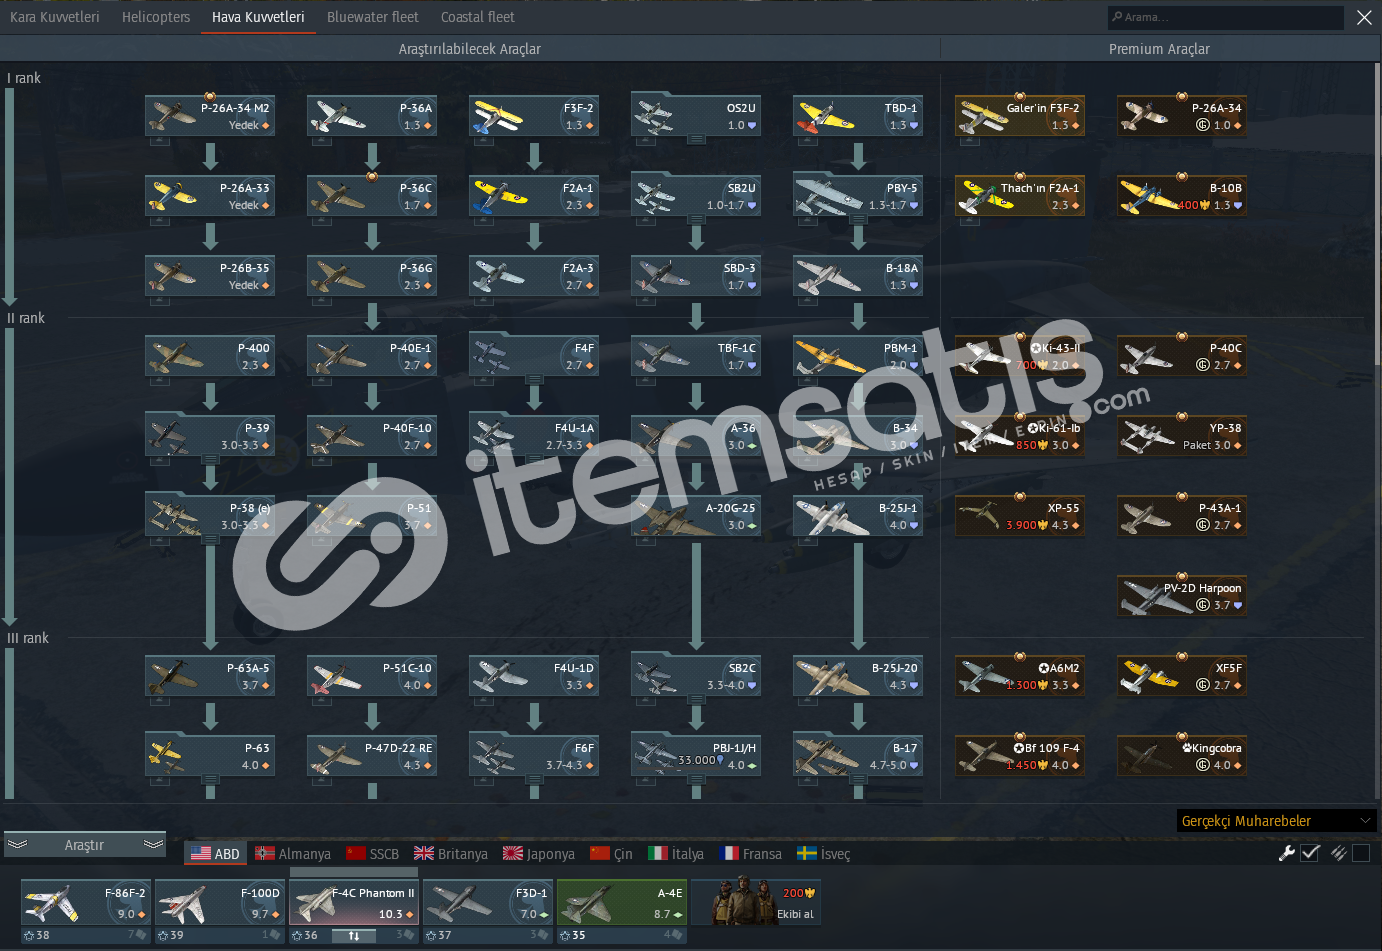This screenshot has width=1382, height=951.
Task: Select the F-4C Phantom II crew slot
Action: point(354,910)
